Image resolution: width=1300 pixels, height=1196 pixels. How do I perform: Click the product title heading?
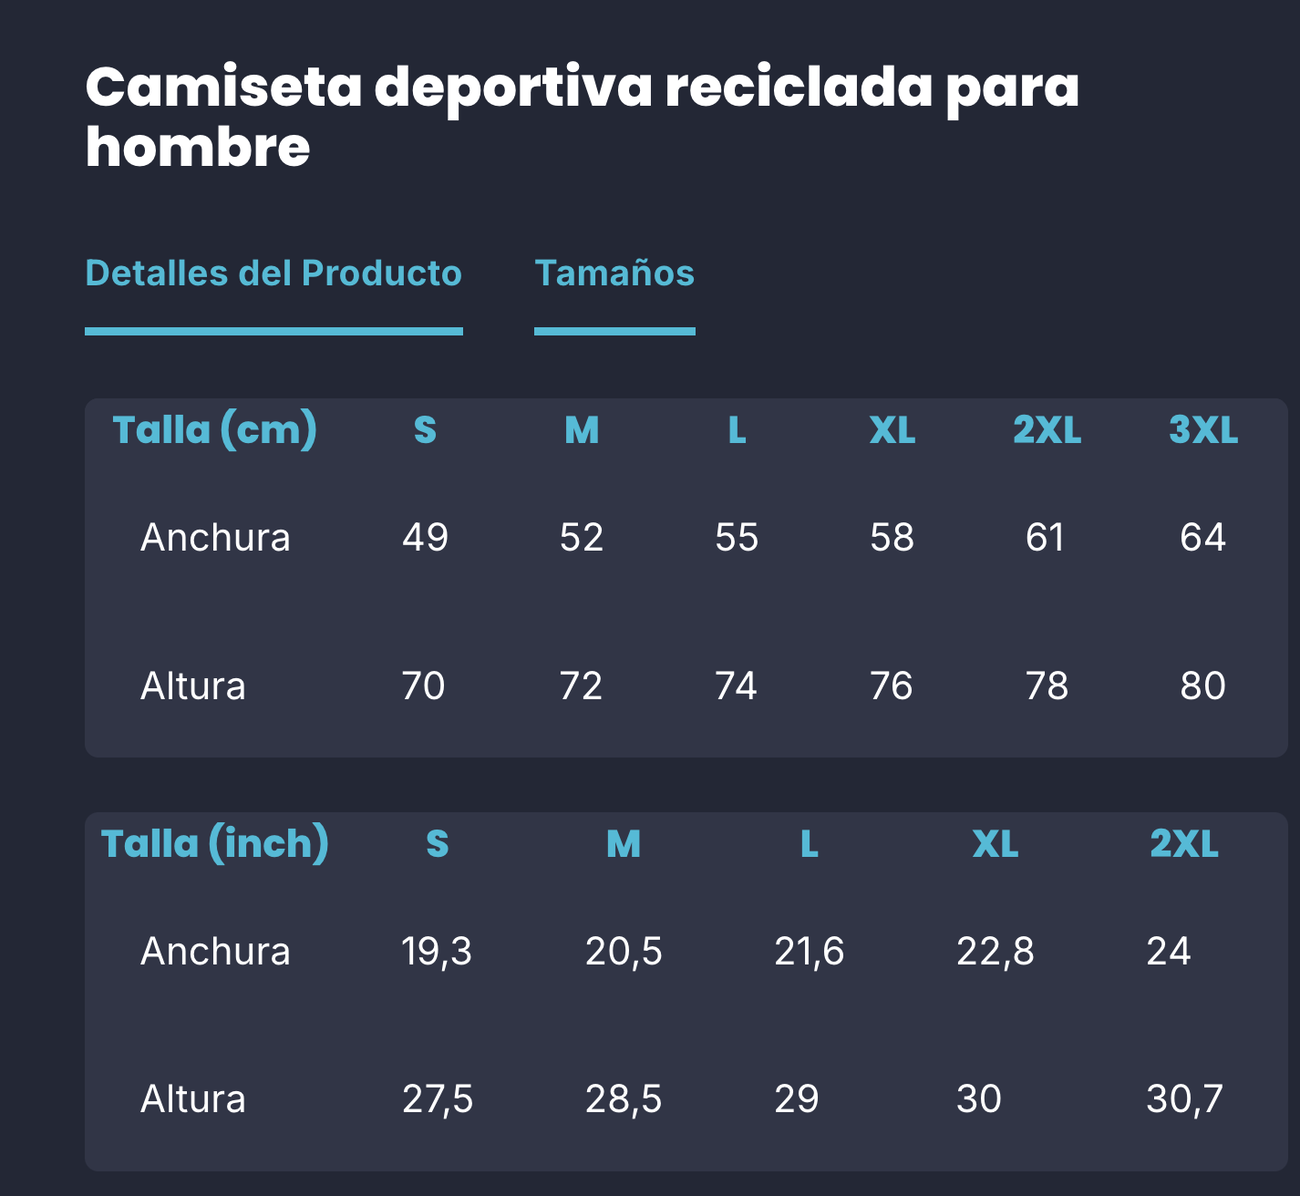pos(582,116)
